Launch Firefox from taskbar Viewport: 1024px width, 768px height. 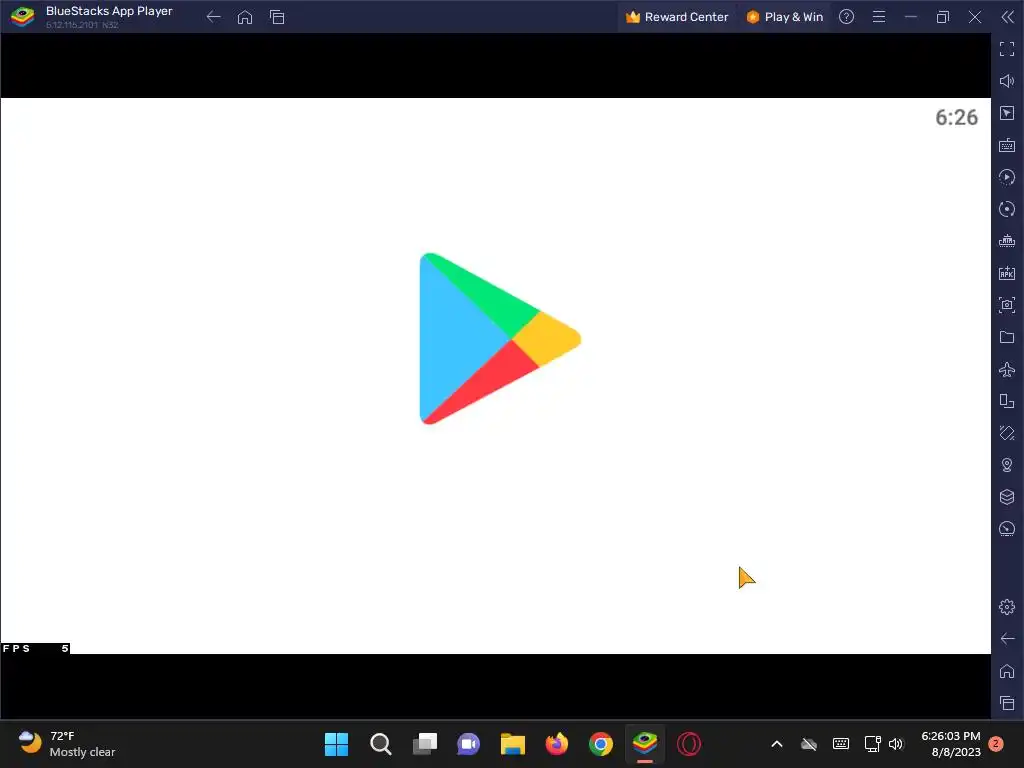click(556, 744)
